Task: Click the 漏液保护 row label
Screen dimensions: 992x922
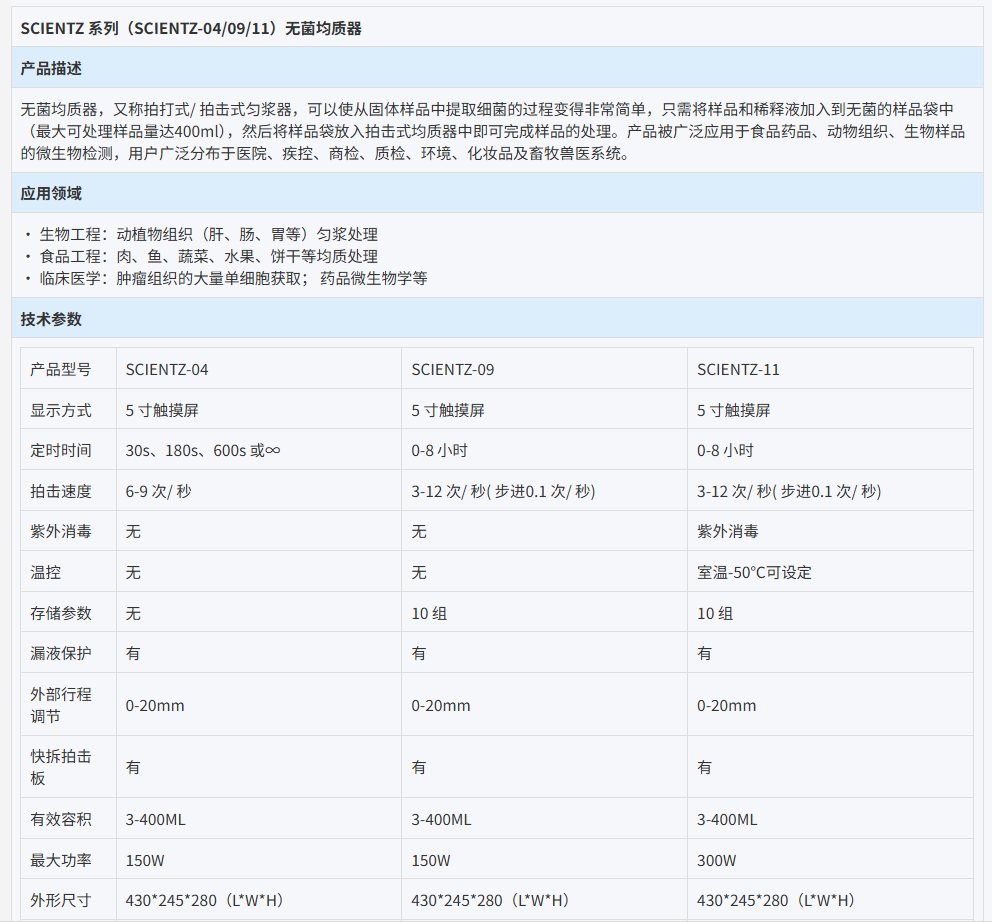Action: click(x=61, y=653)
